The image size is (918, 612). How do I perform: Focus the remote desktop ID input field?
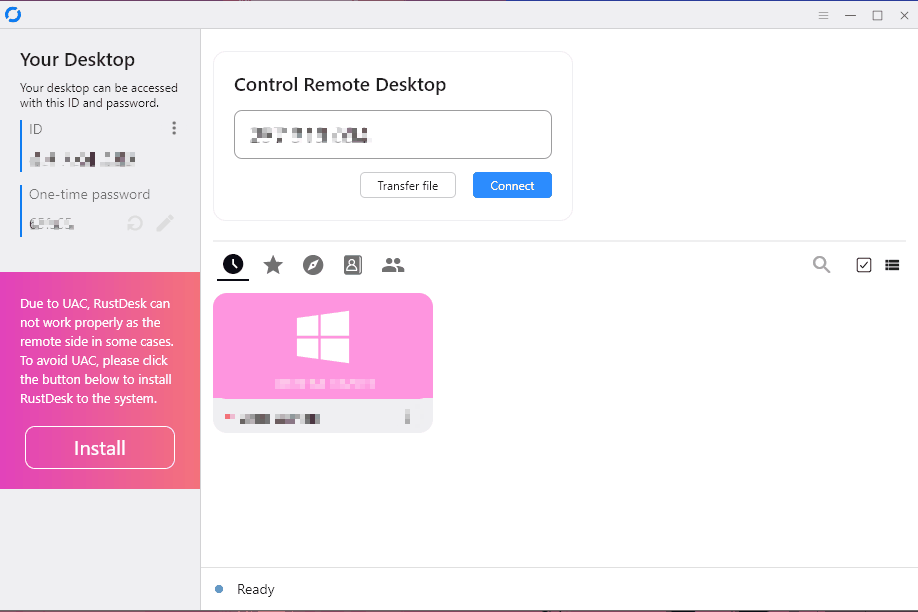coord(393,134)
